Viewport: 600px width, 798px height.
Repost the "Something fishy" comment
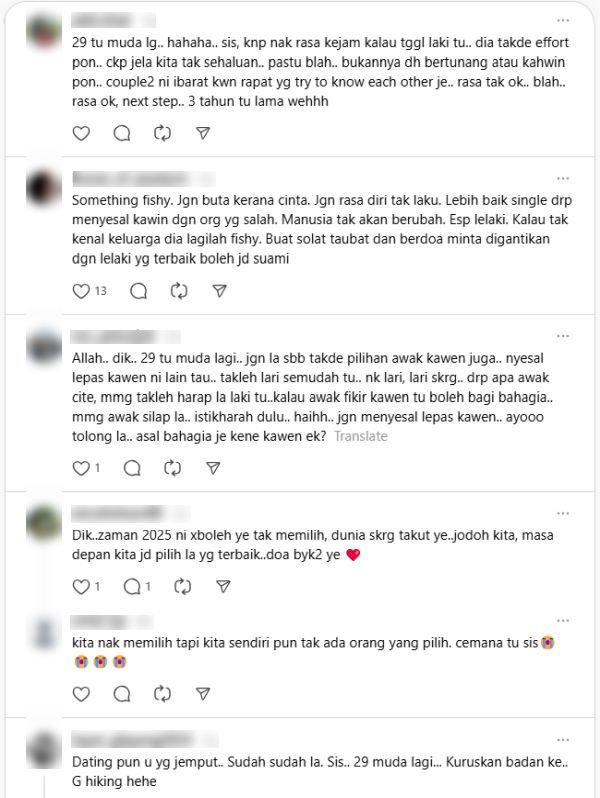pyautogui.click(x=179, y=291)
